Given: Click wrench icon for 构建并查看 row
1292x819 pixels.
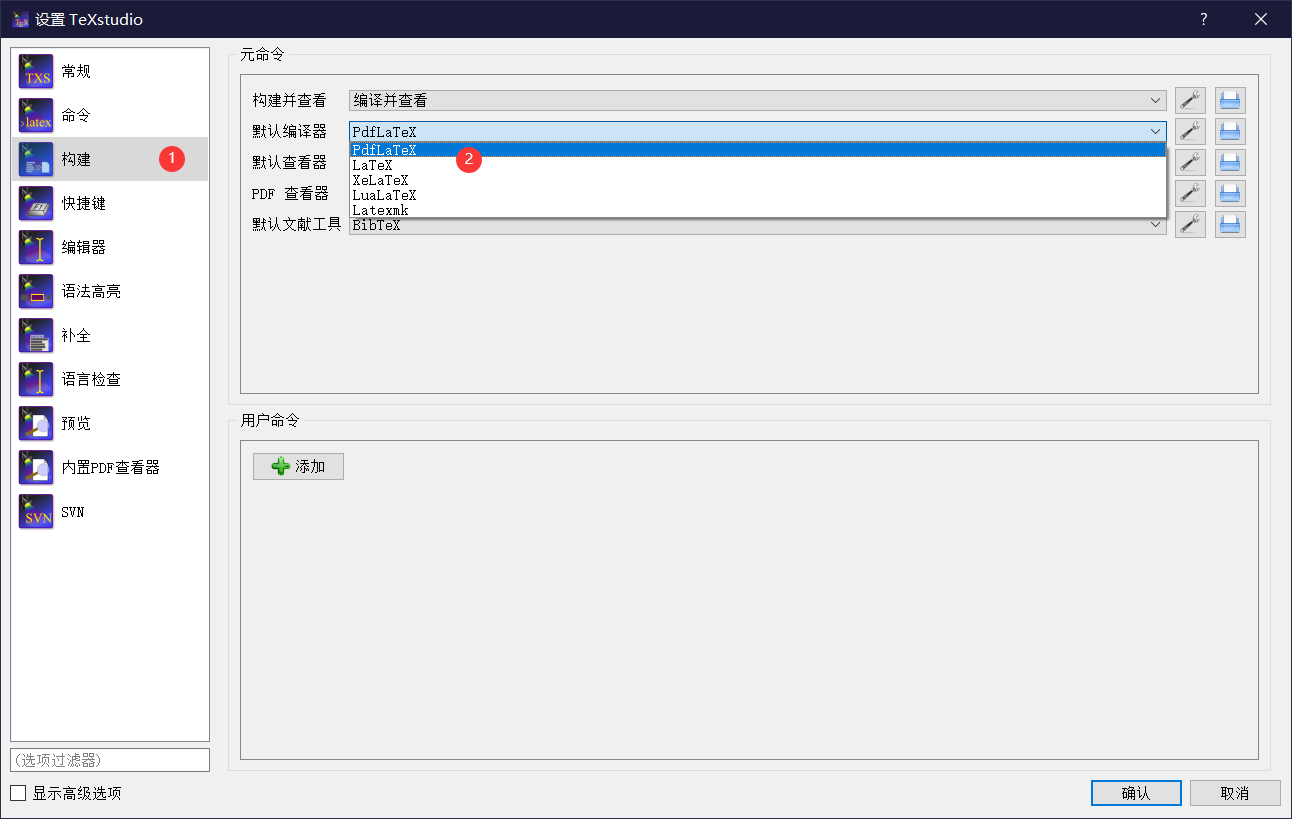Looking at the screenshot, I should [1190, 100].
